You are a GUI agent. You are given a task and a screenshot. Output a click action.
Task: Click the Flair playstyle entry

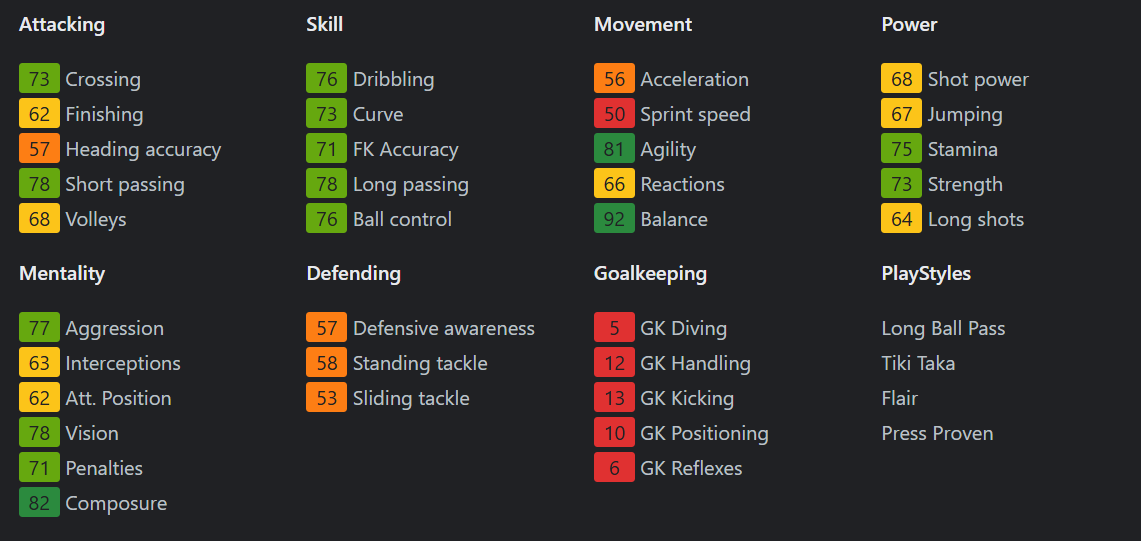point(899,398)
